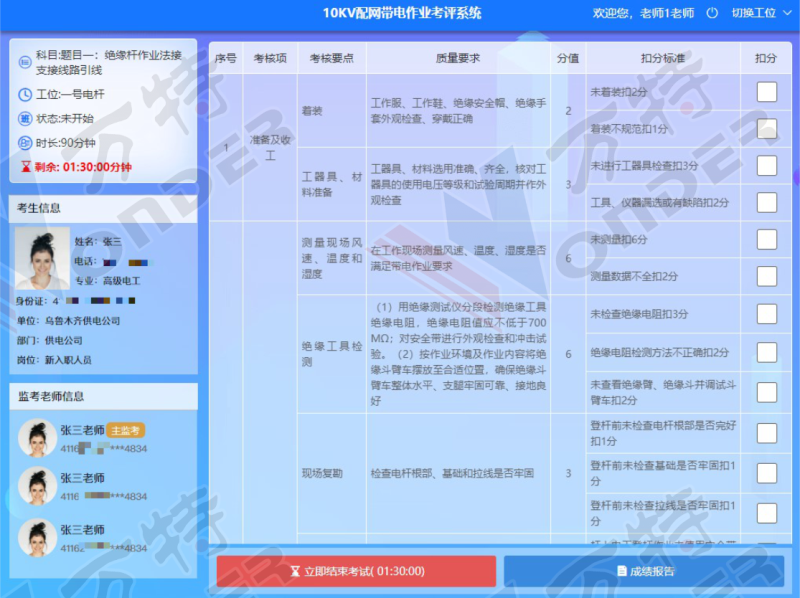The image size is (800, 598).
Task: Select the 扣分 column header
Action: click(766, 58)
